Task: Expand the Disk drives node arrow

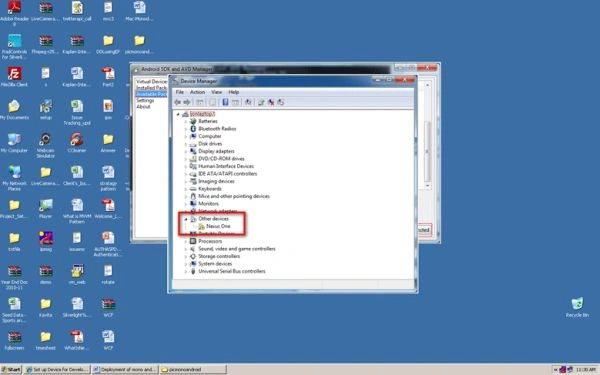Action: click(x=186, y=144)
